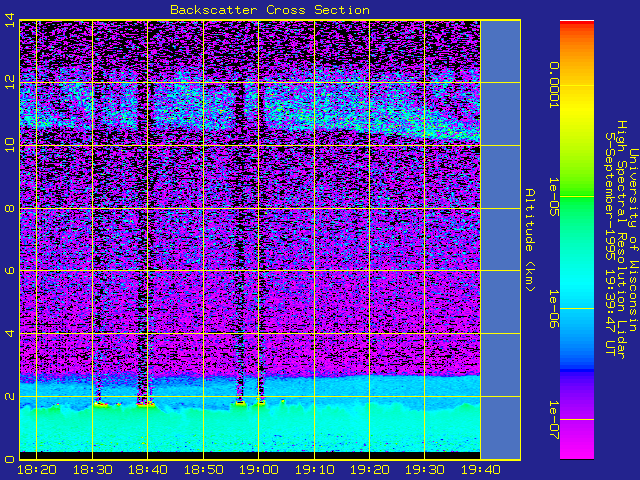
Task: Click the 19:40 time axis label
Action: 480,470
